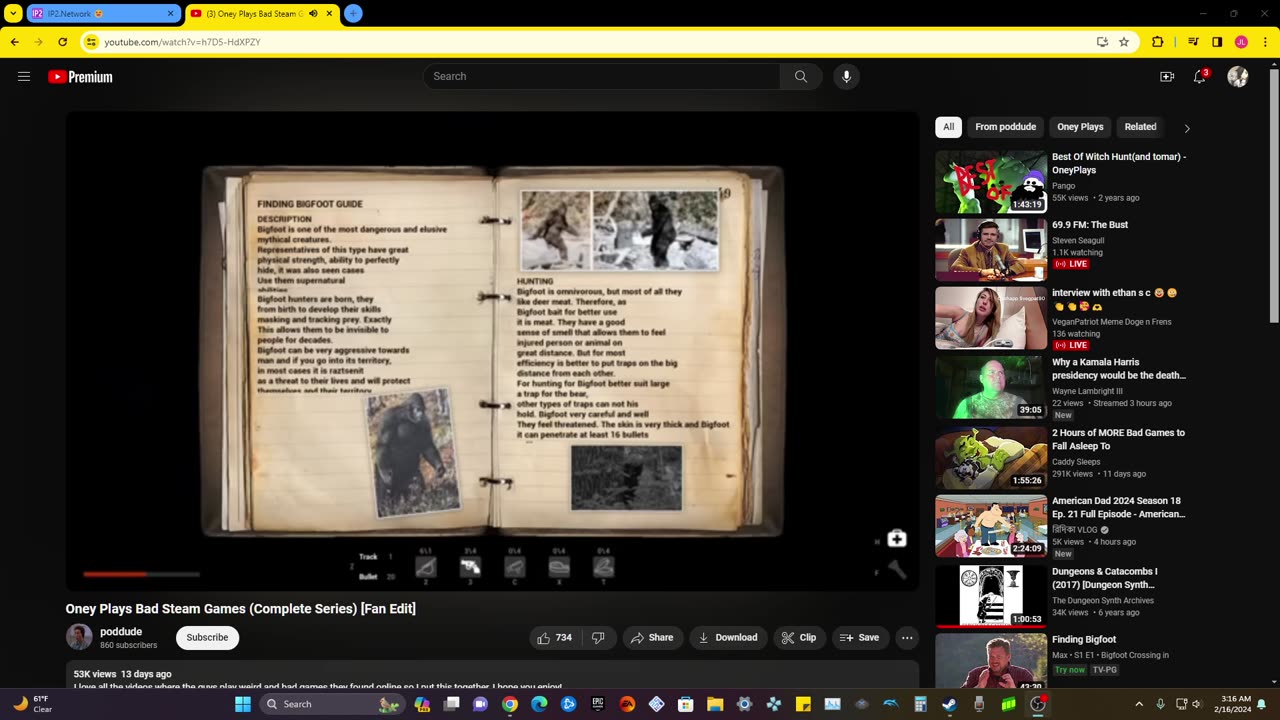Bookmark this page with star
Screen dimensions: 1280x720
click(1124, 42)
